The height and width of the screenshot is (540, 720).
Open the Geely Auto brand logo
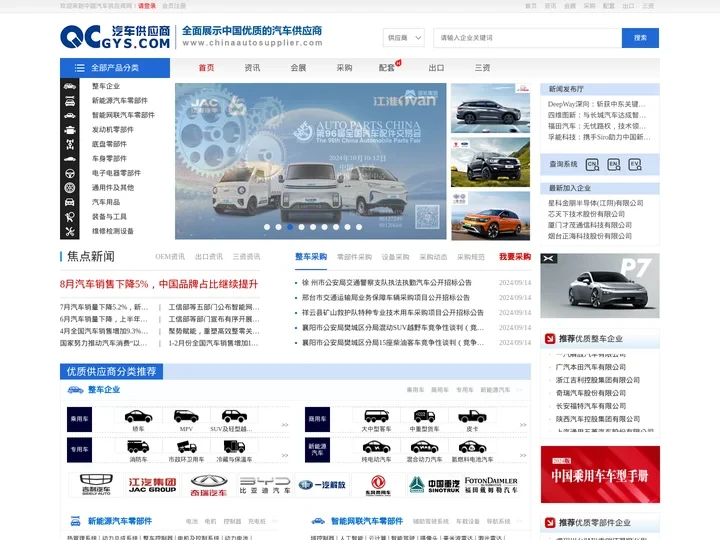point(96,484)
